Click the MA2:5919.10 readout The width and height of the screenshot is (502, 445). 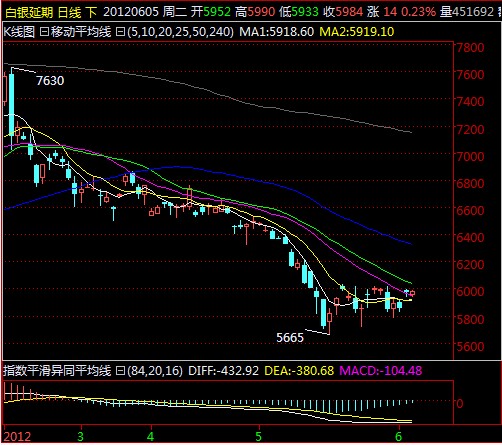[357, 32]
